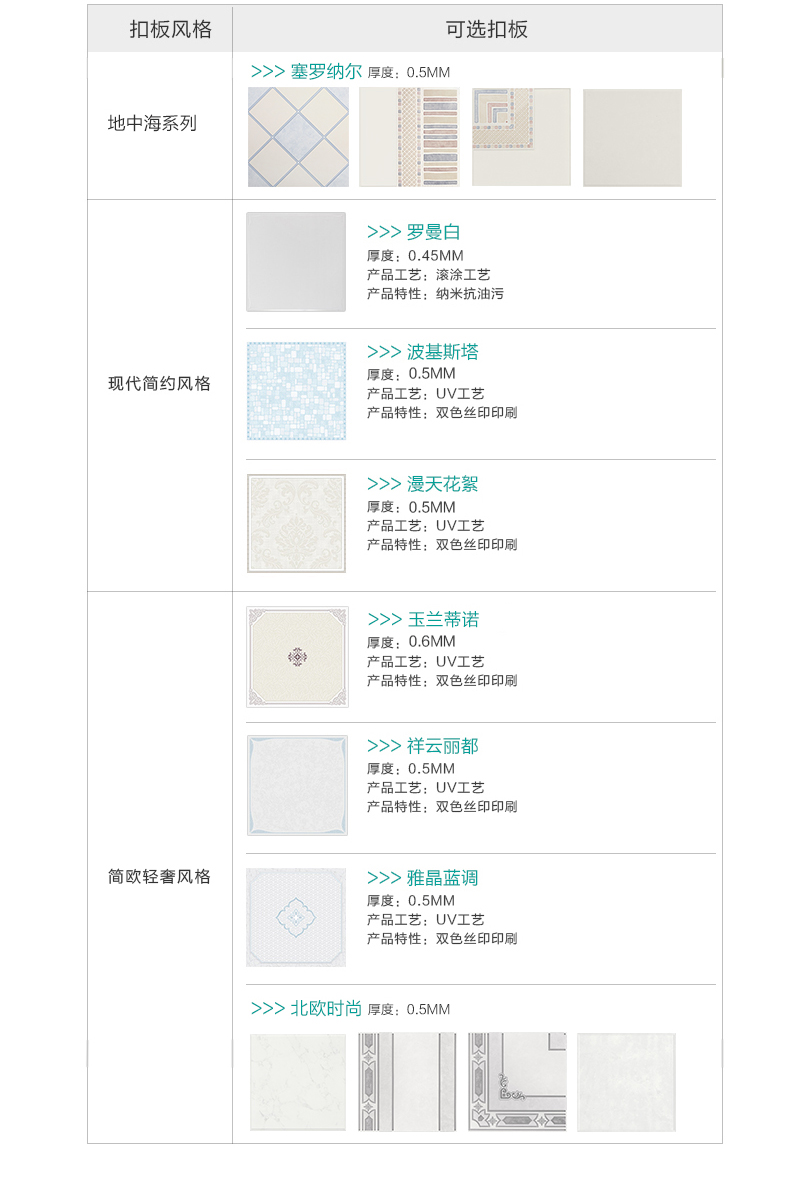Screen dimensions: 790x1195
Task: Click the 雅晶蓝调 blue medallion panel thumbnail
Action: 296,917
